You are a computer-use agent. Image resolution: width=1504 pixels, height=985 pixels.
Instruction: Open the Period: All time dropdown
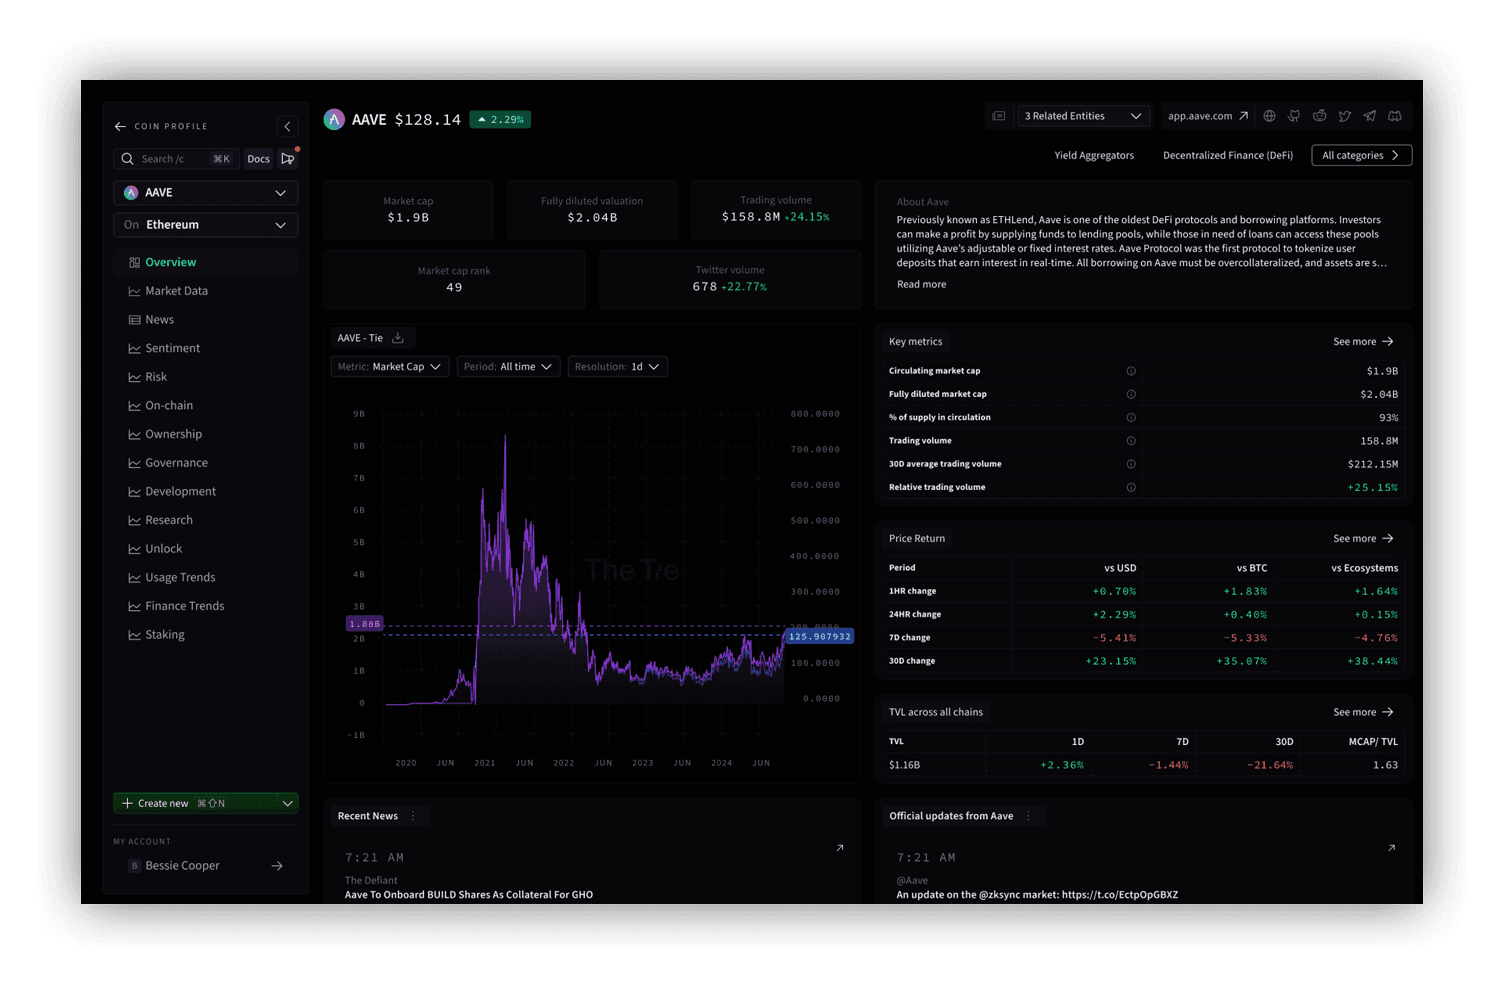508,367
